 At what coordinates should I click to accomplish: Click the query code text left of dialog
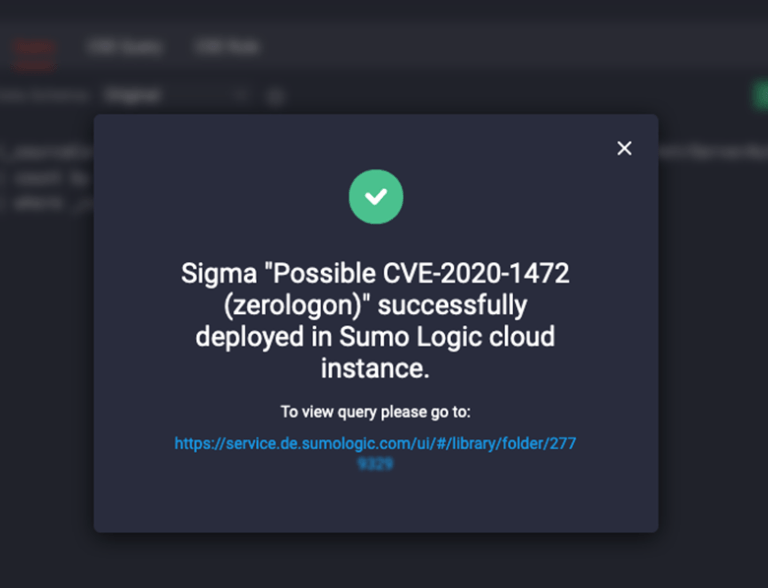tap(45, 177)
